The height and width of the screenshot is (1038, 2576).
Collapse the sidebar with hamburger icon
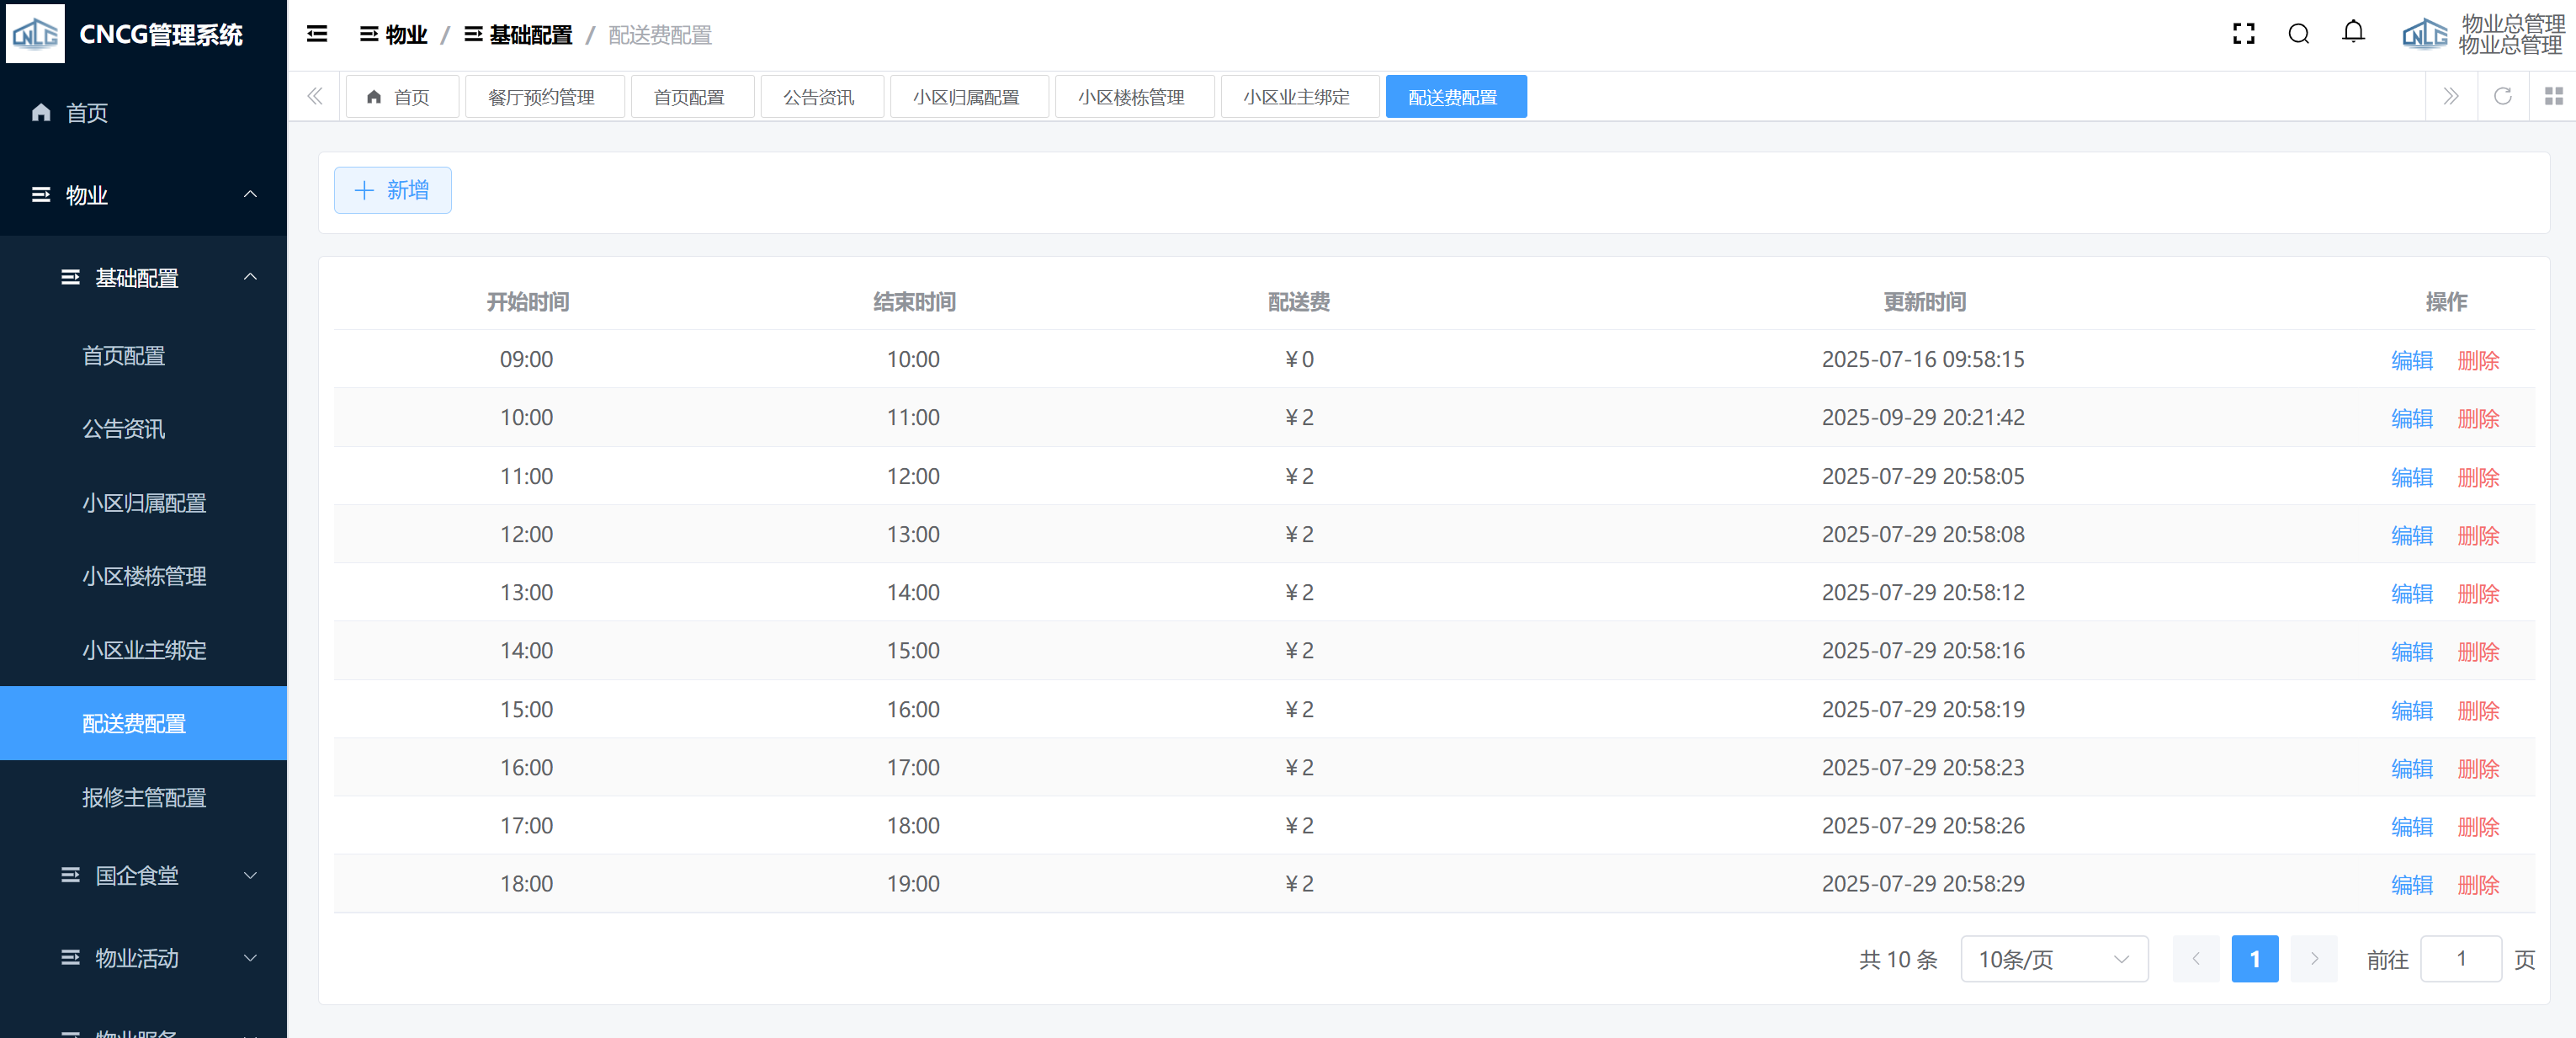pyautogui.click(x=317, y=34)
